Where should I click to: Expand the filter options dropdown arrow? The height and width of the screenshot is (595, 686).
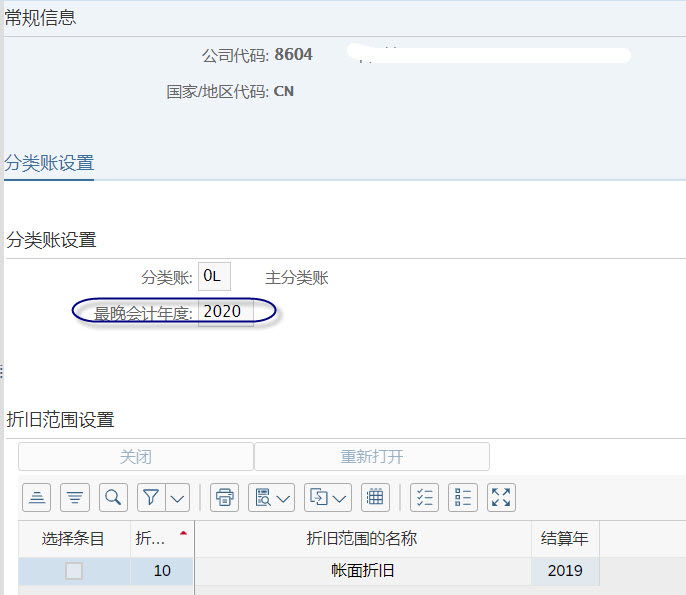pyautogui.click(x=177, y=498)
